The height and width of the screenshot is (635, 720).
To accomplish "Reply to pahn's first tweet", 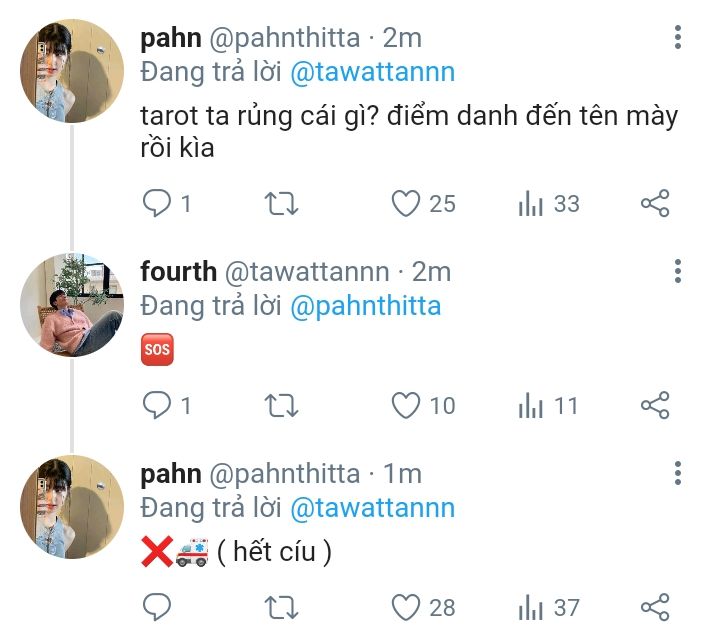I will pos(157,204).
